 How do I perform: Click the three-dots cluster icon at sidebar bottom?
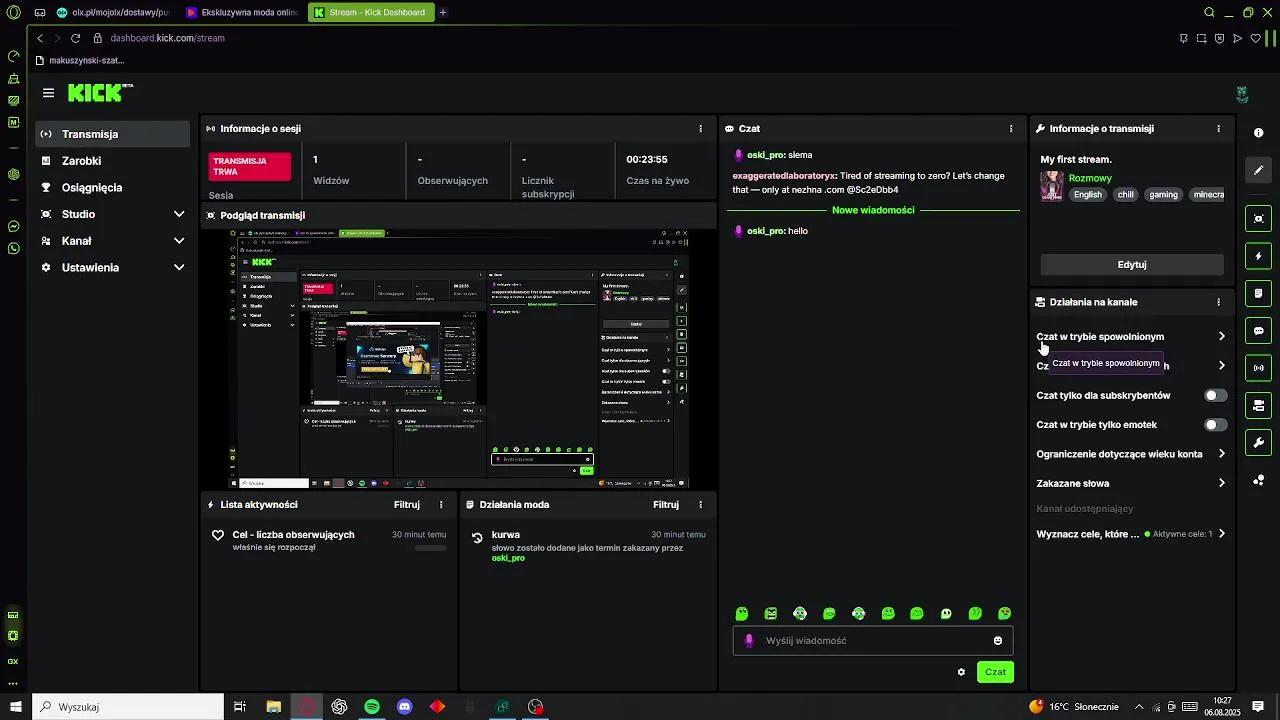click(x=1258, y=480)
